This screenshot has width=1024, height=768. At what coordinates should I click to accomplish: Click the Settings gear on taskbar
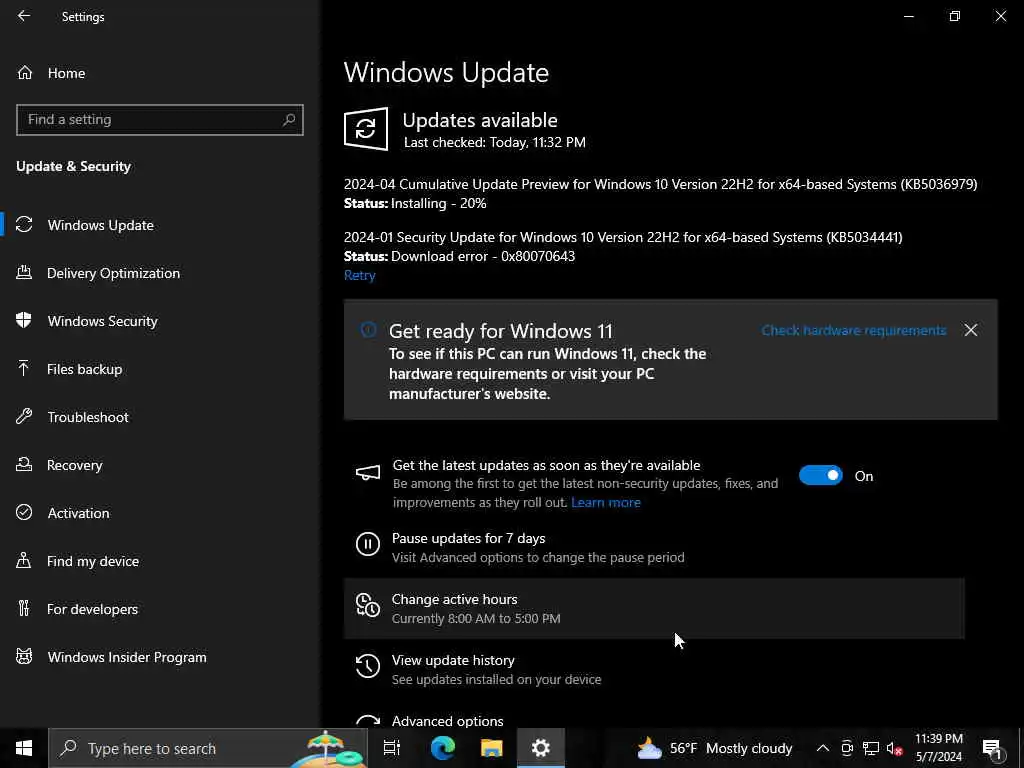(x=541, y=748)
